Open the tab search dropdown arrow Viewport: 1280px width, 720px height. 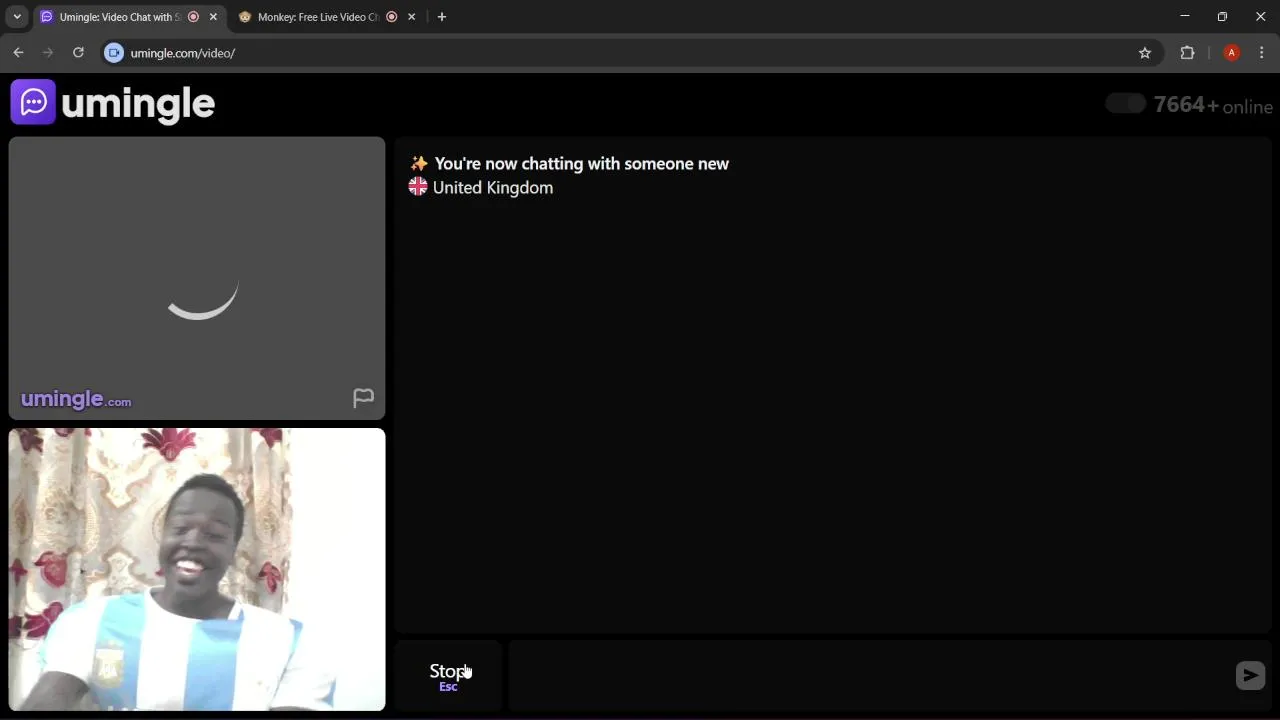(x=17, y=17)
